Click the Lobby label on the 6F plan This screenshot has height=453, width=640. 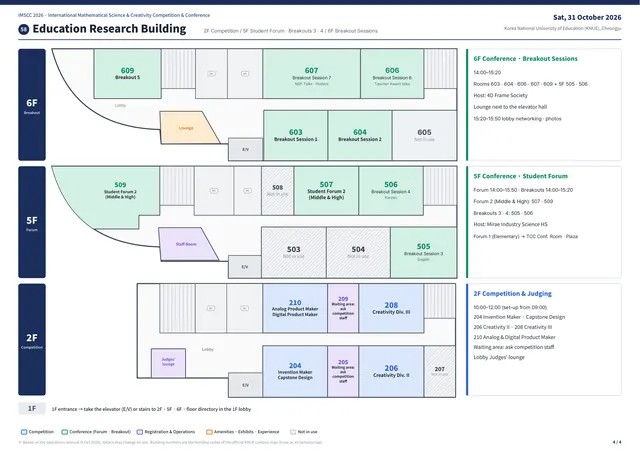click(120, 105)
